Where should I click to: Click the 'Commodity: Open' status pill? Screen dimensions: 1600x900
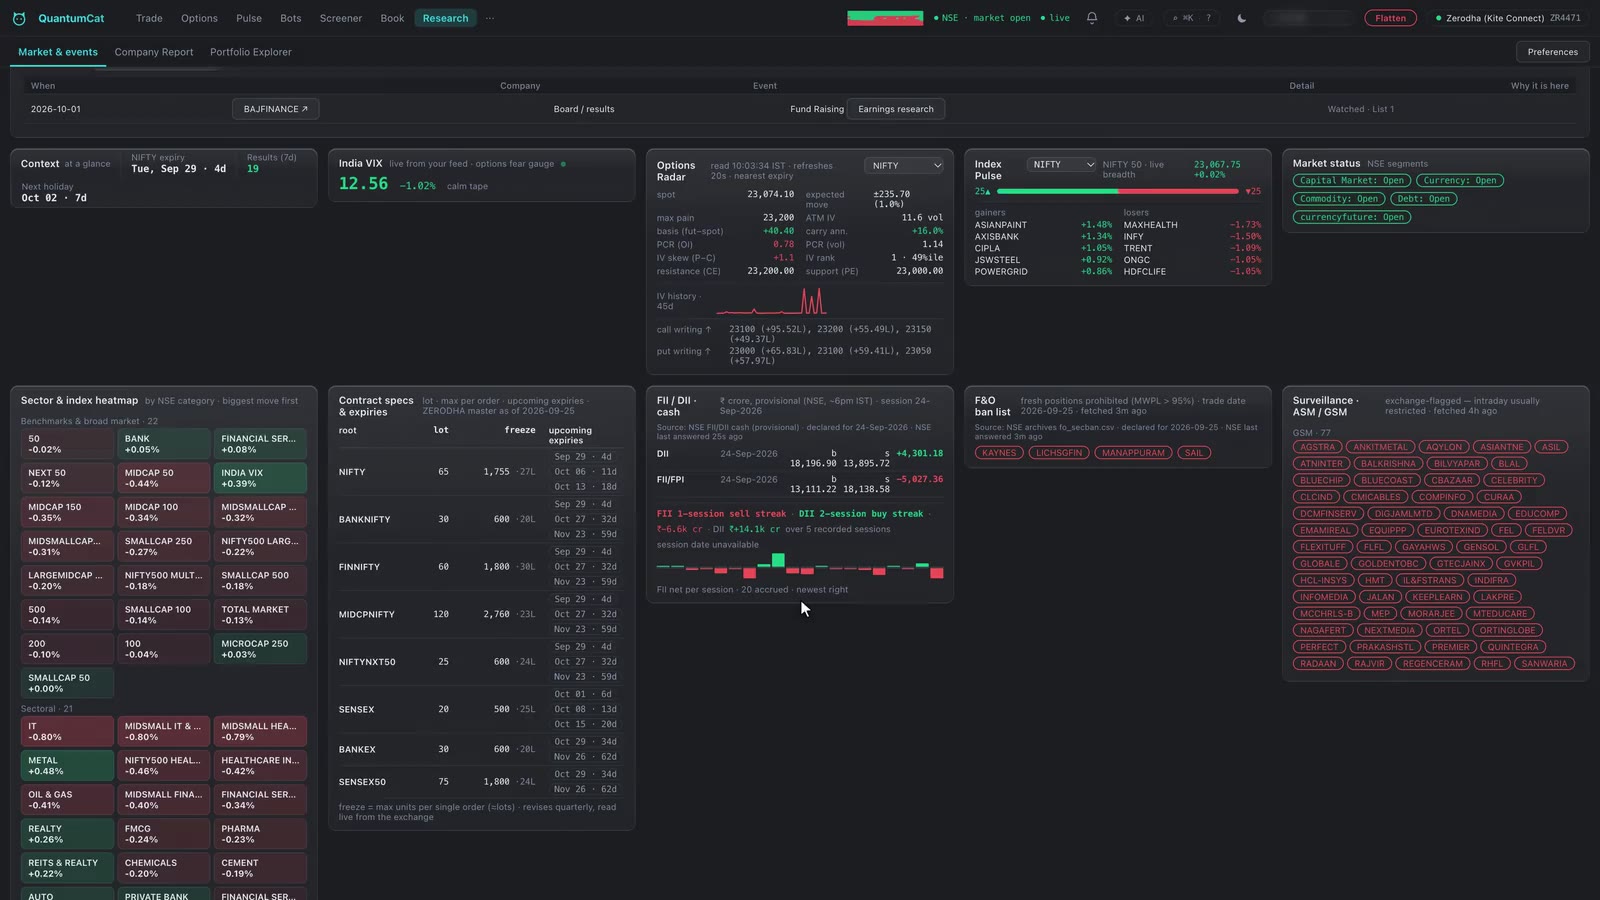tap(1339, 199)
